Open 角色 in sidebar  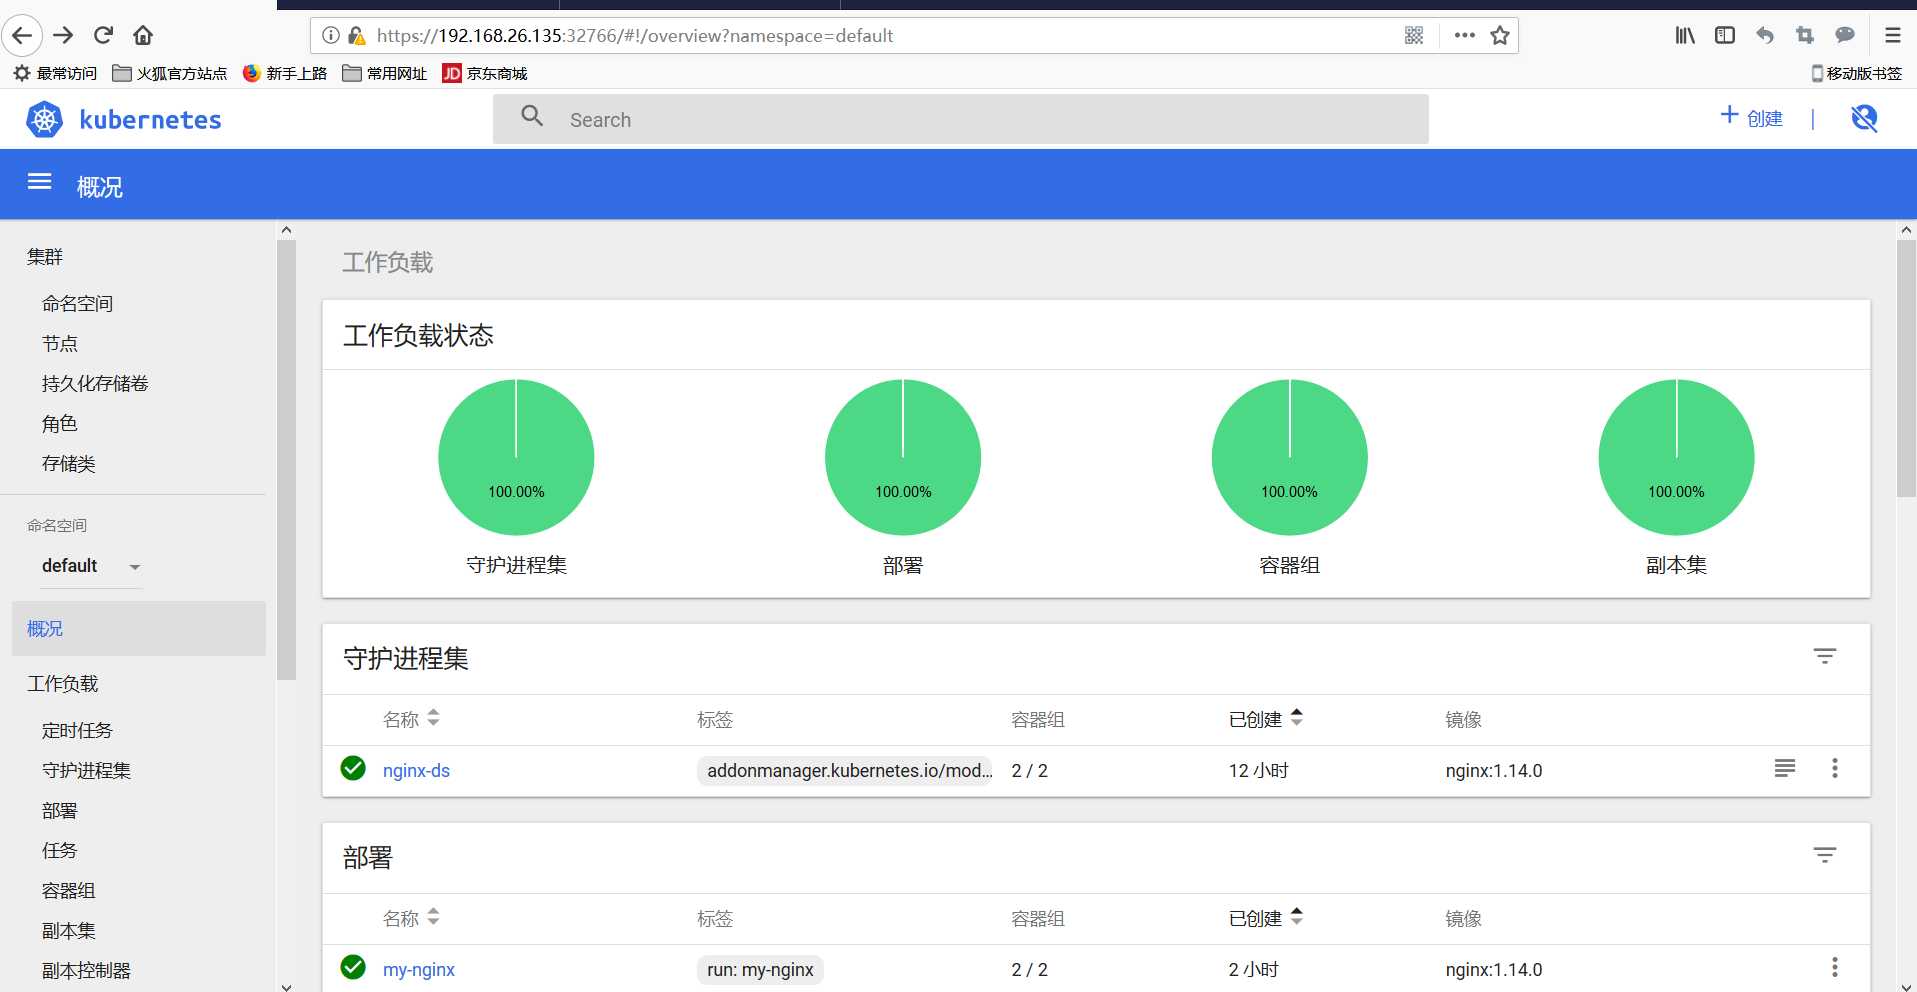coord(60,424)
